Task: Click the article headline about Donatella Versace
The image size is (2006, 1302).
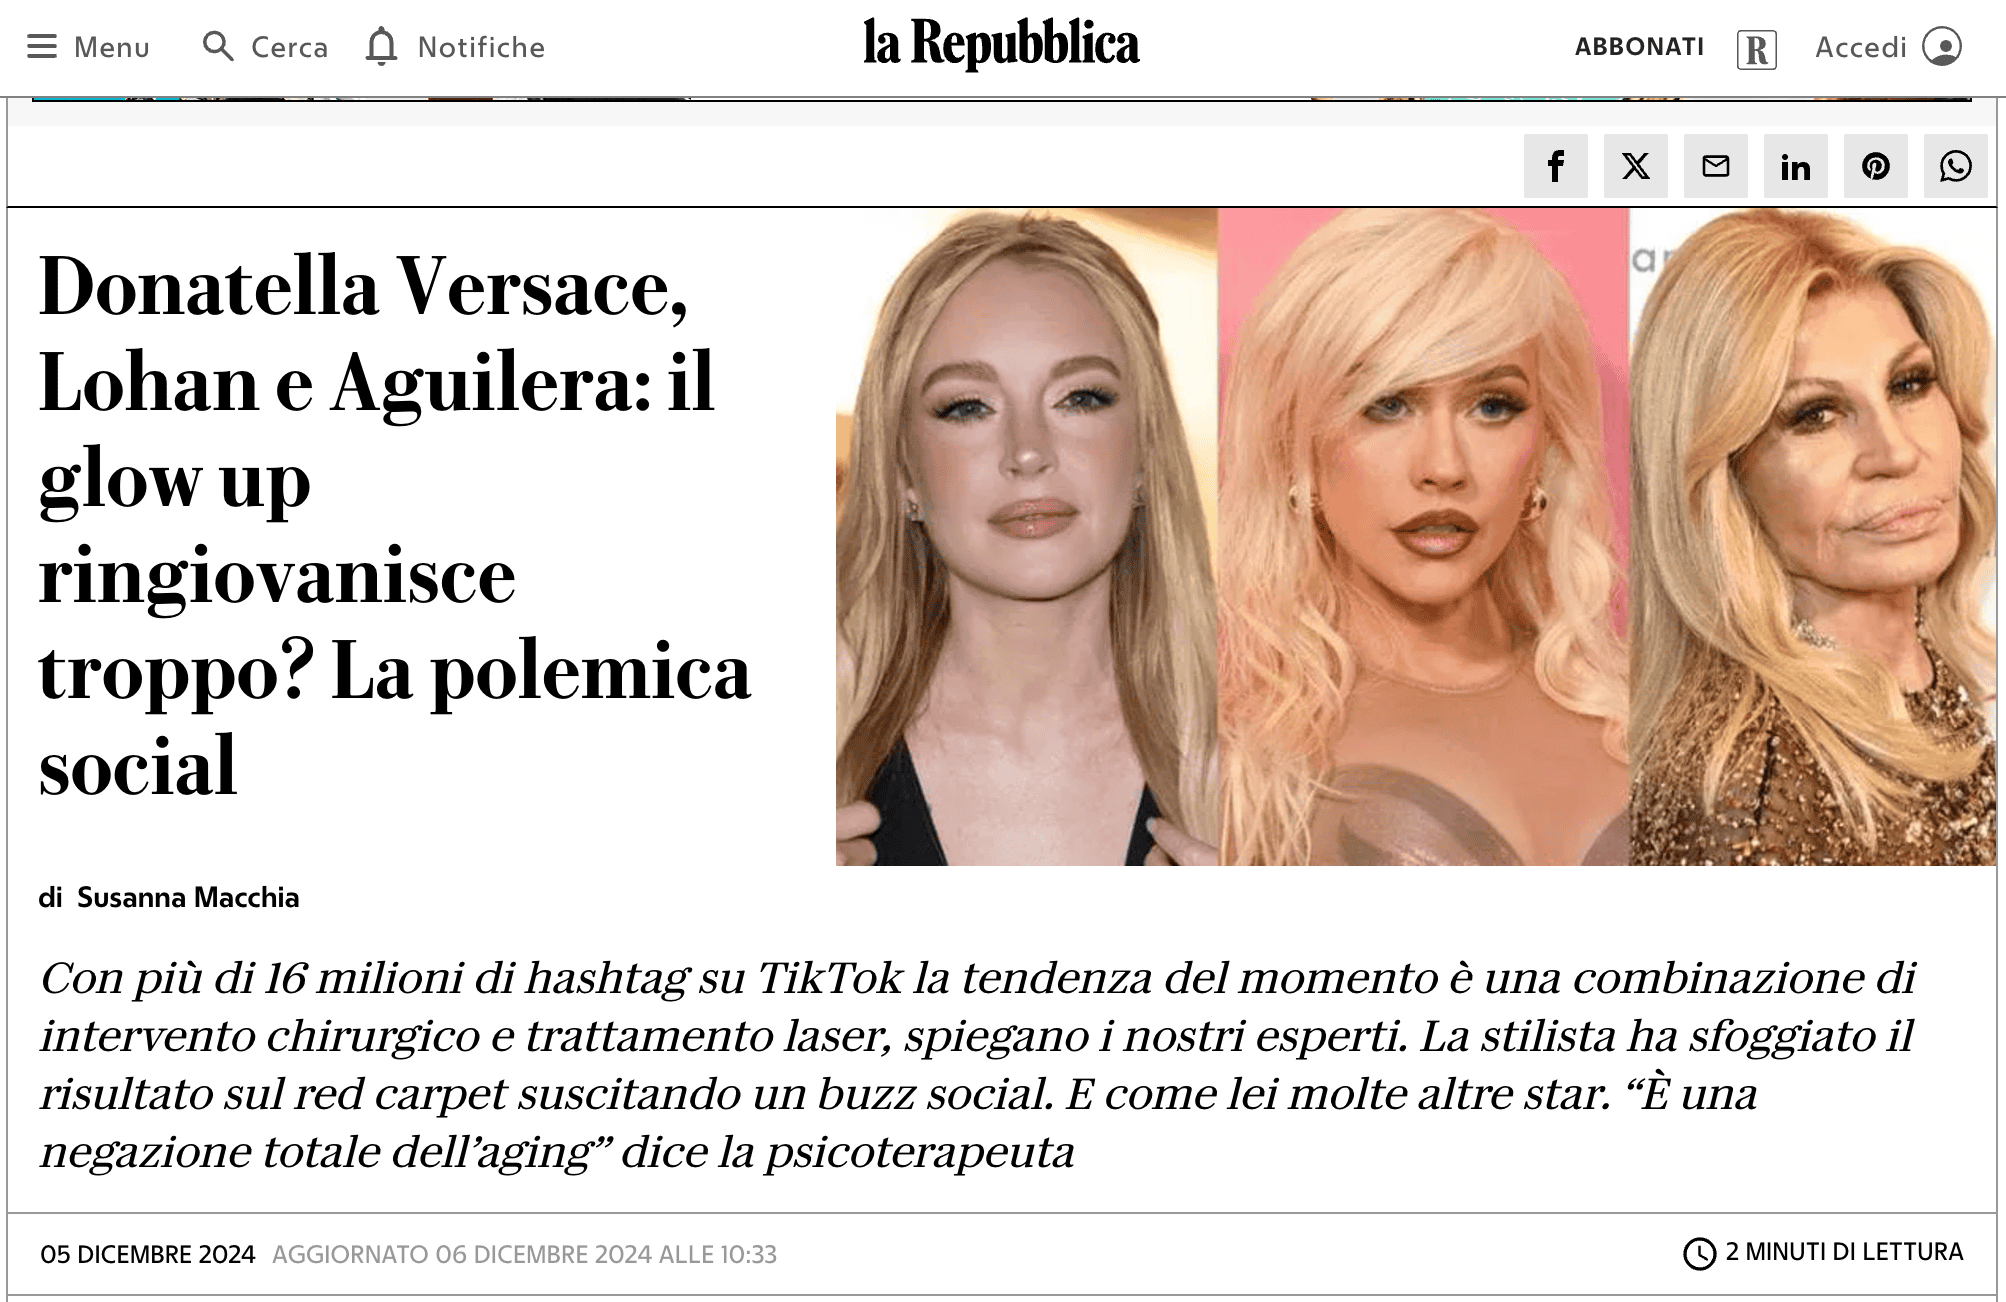Action: [395, 525]
